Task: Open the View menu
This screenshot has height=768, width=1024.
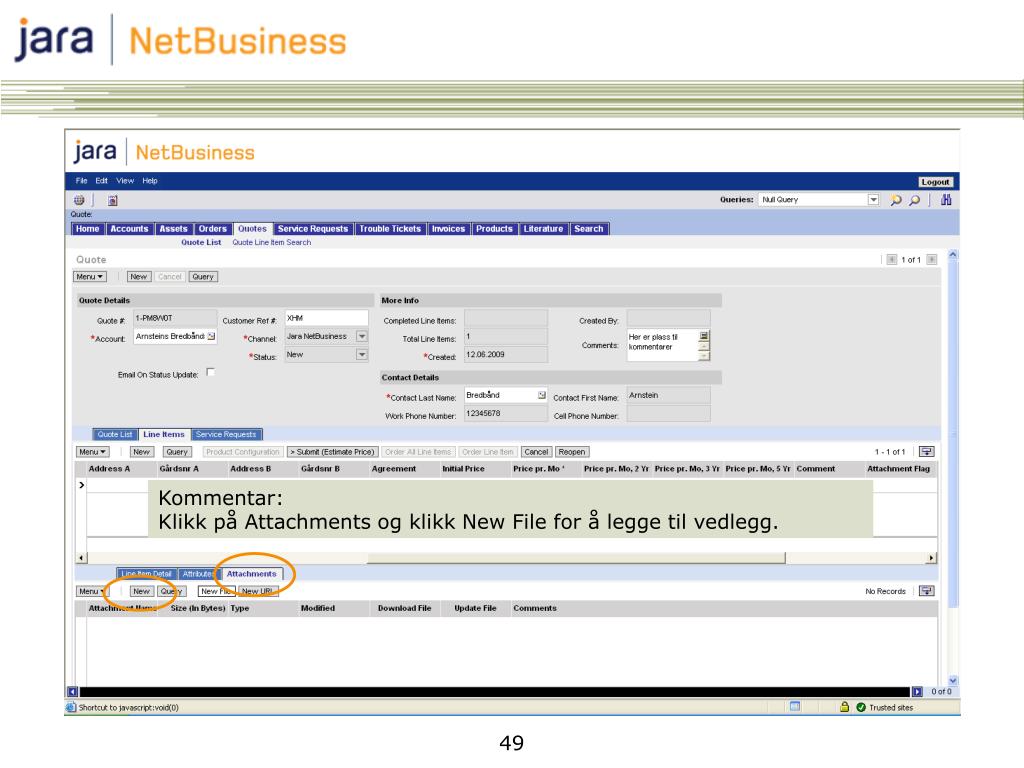Action: (x=125, y=181)
